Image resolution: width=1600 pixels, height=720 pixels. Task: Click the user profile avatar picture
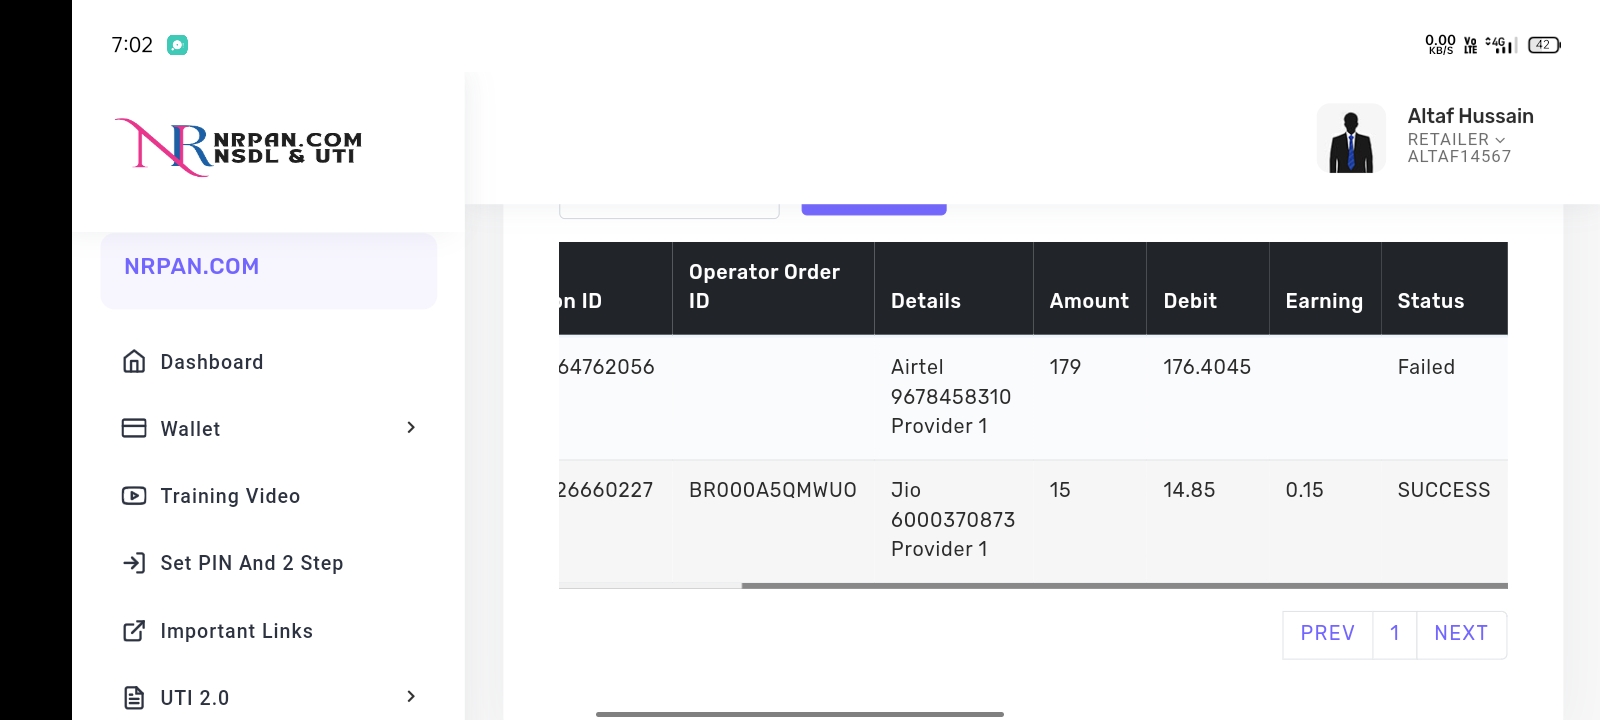coord(1351,139)
